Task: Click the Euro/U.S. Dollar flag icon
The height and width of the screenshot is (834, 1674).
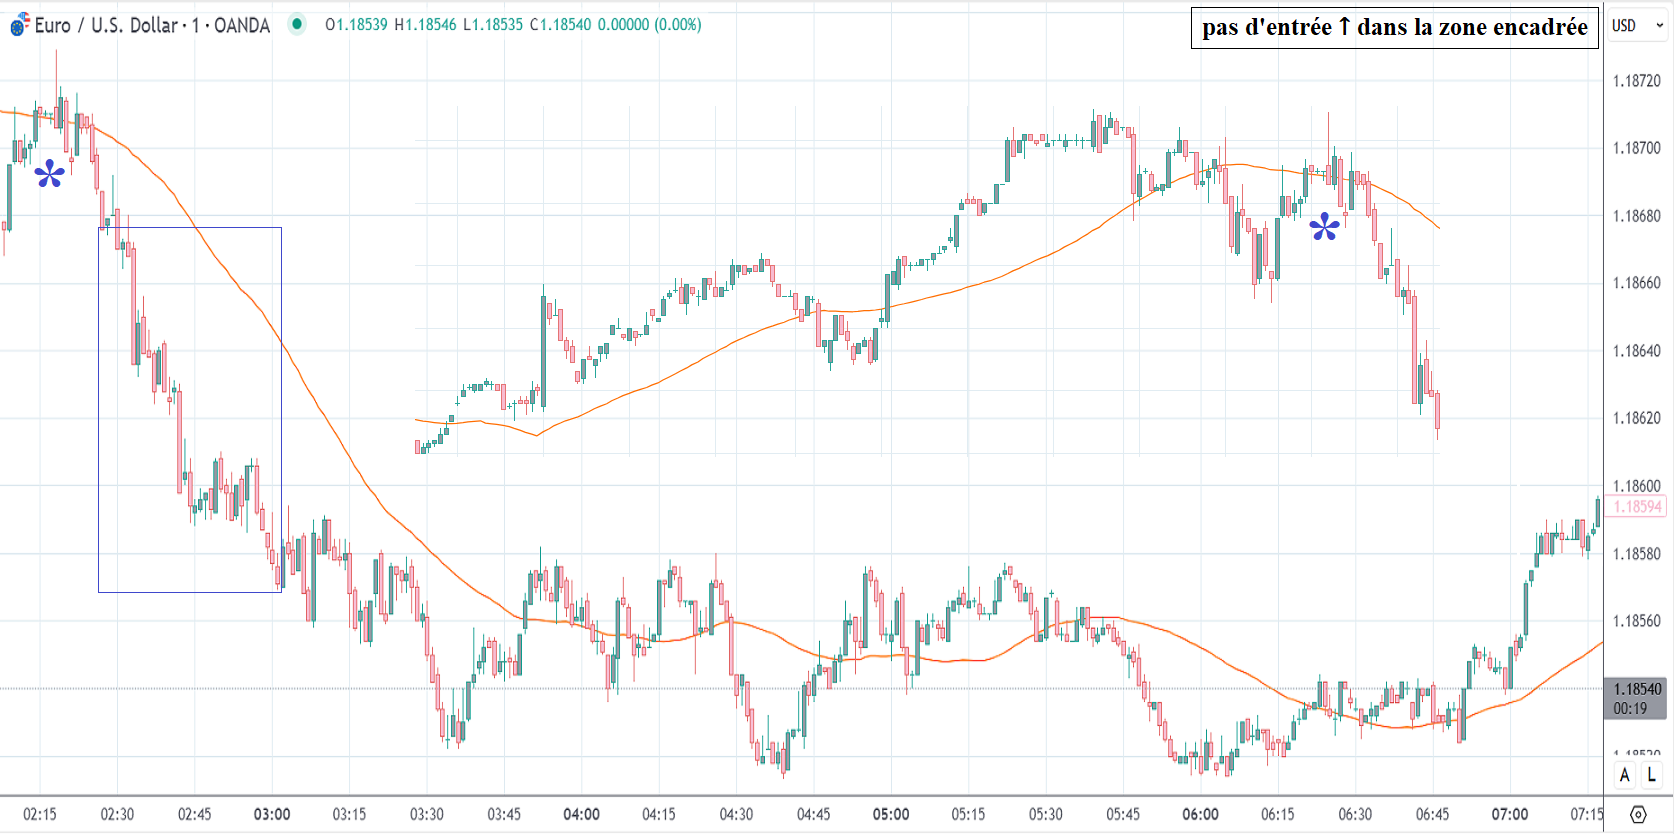Action: 20,24
